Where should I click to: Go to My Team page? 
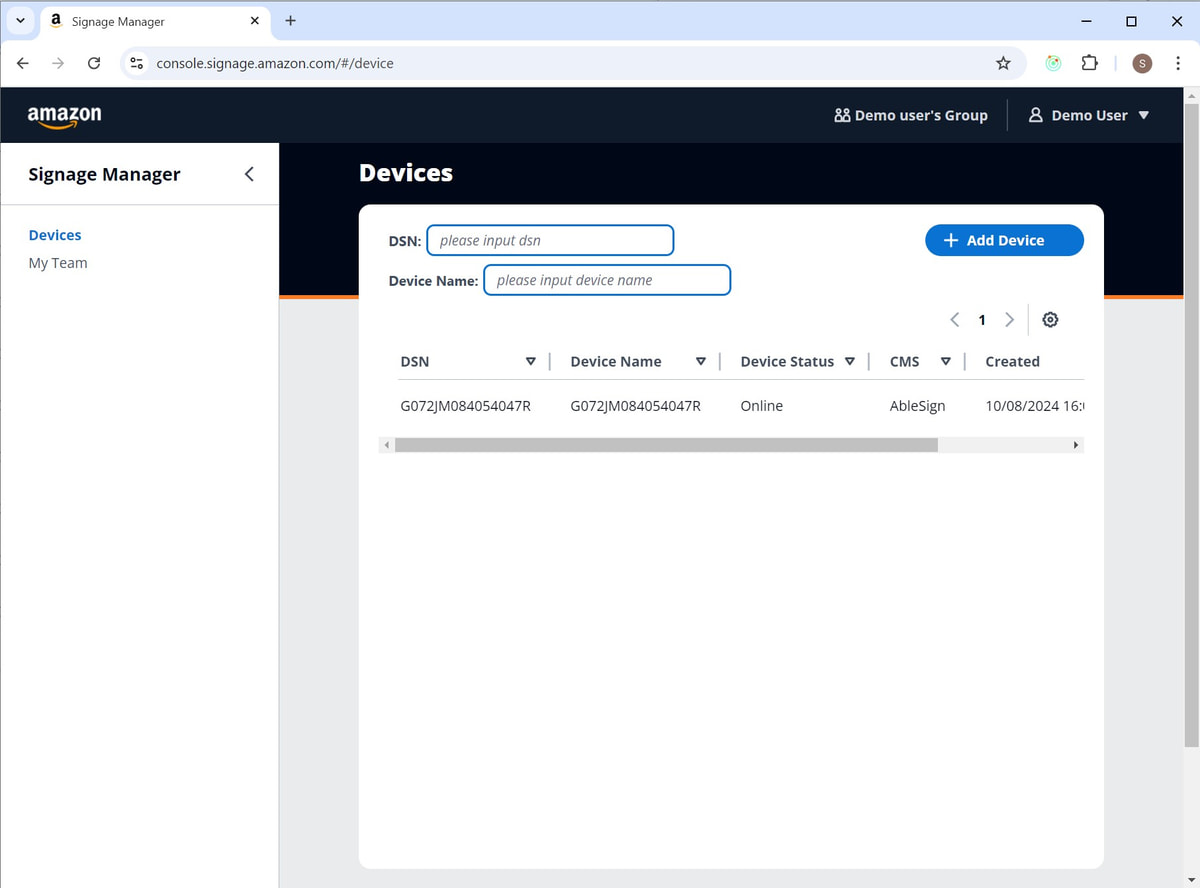[x=58, y=263]
